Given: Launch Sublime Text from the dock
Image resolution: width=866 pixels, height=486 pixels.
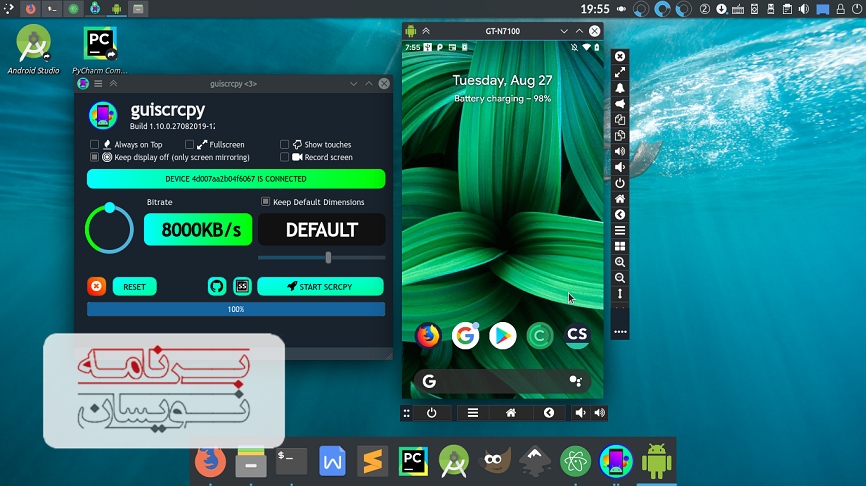Looking at the screenshot, I should (x=373, y=461).
